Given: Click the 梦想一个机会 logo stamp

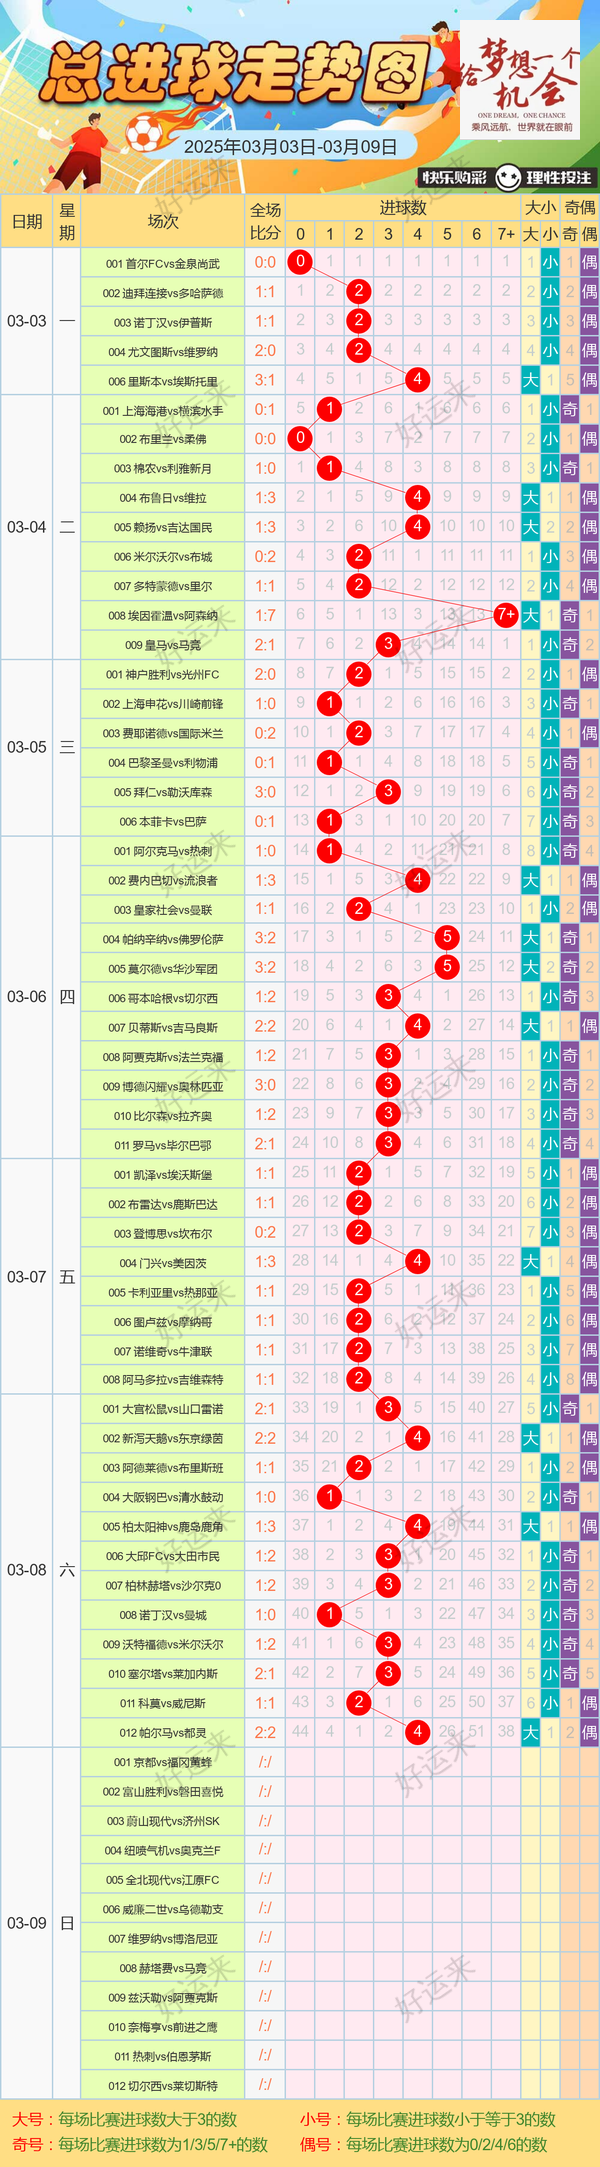Looking at the screenshot, I should pos(520,80).
